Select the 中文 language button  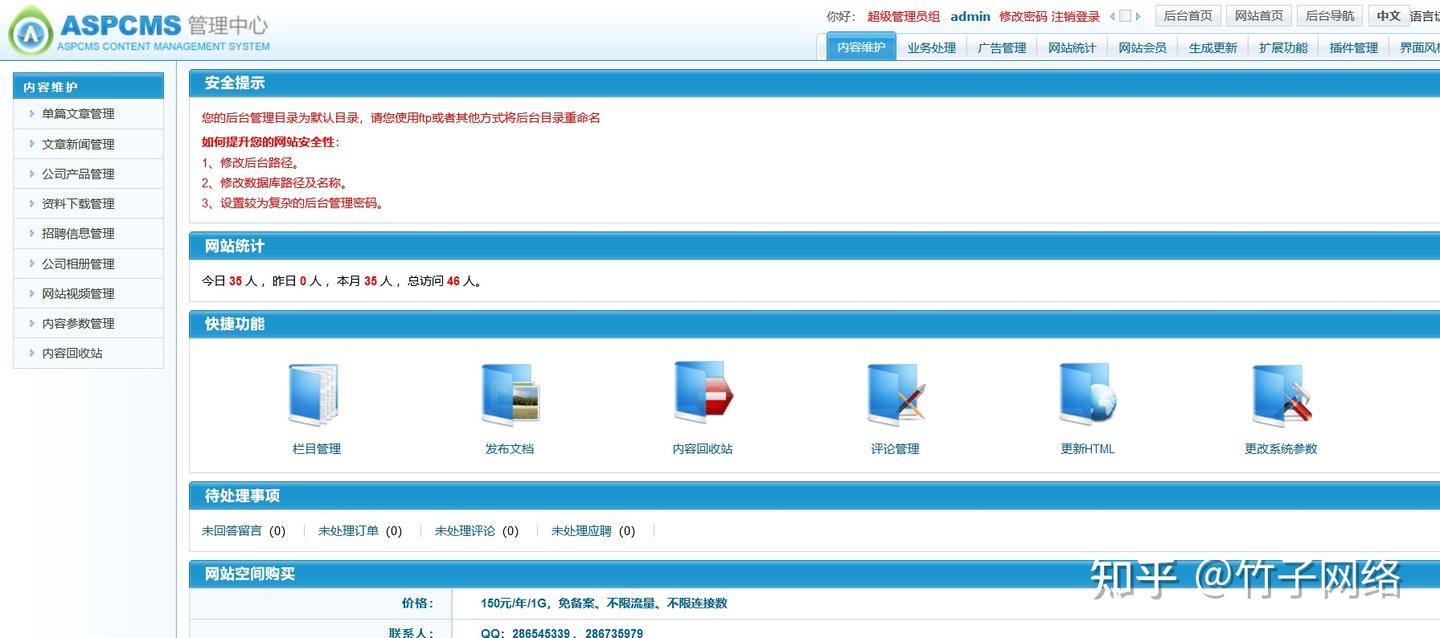tap(1388, 16)
